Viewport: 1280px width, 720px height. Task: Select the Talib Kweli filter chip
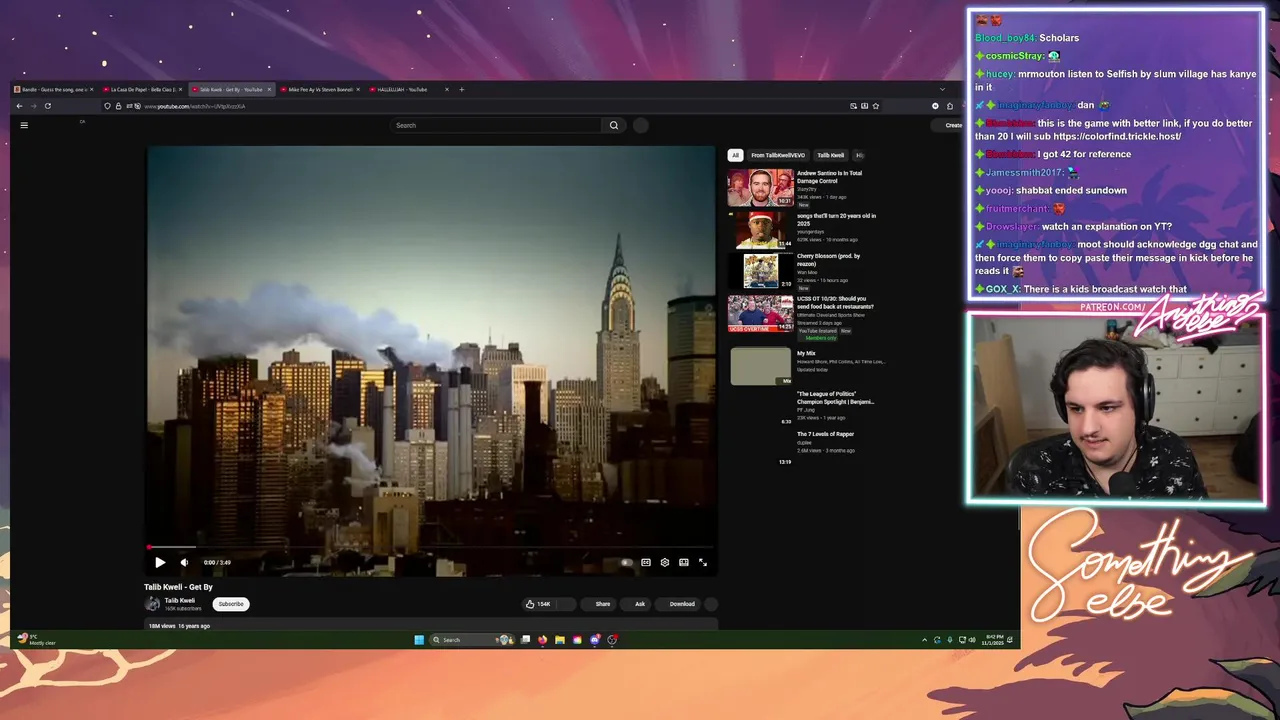click(831, 155)
